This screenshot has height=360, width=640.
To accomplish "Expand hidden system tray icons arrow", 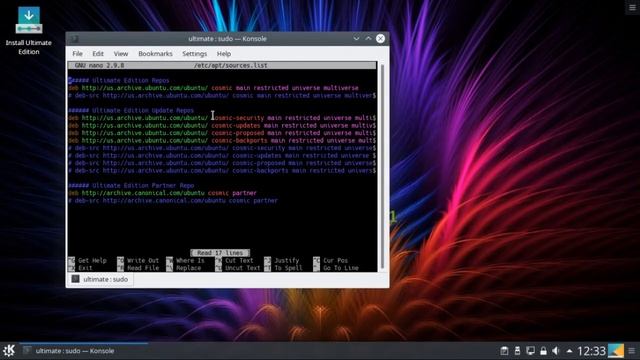I will 569,351.
